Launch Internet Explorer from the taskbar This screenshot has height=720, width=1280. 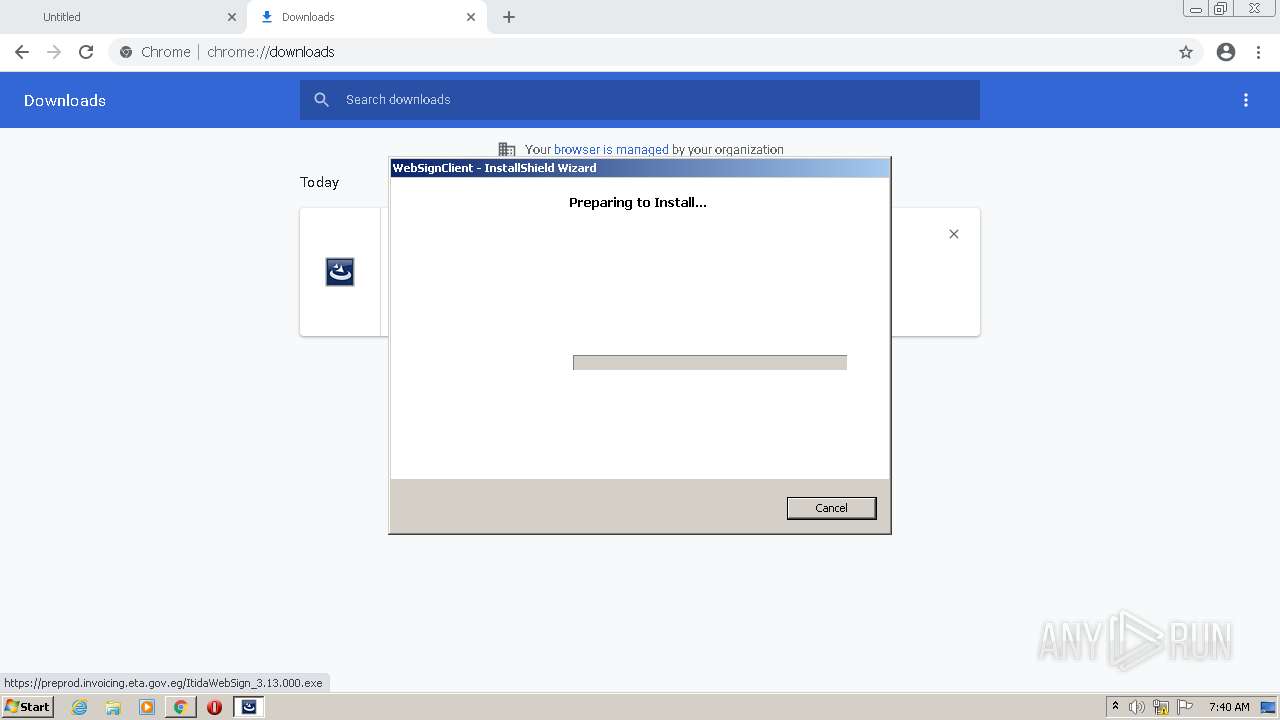click(x=80, y=707)
